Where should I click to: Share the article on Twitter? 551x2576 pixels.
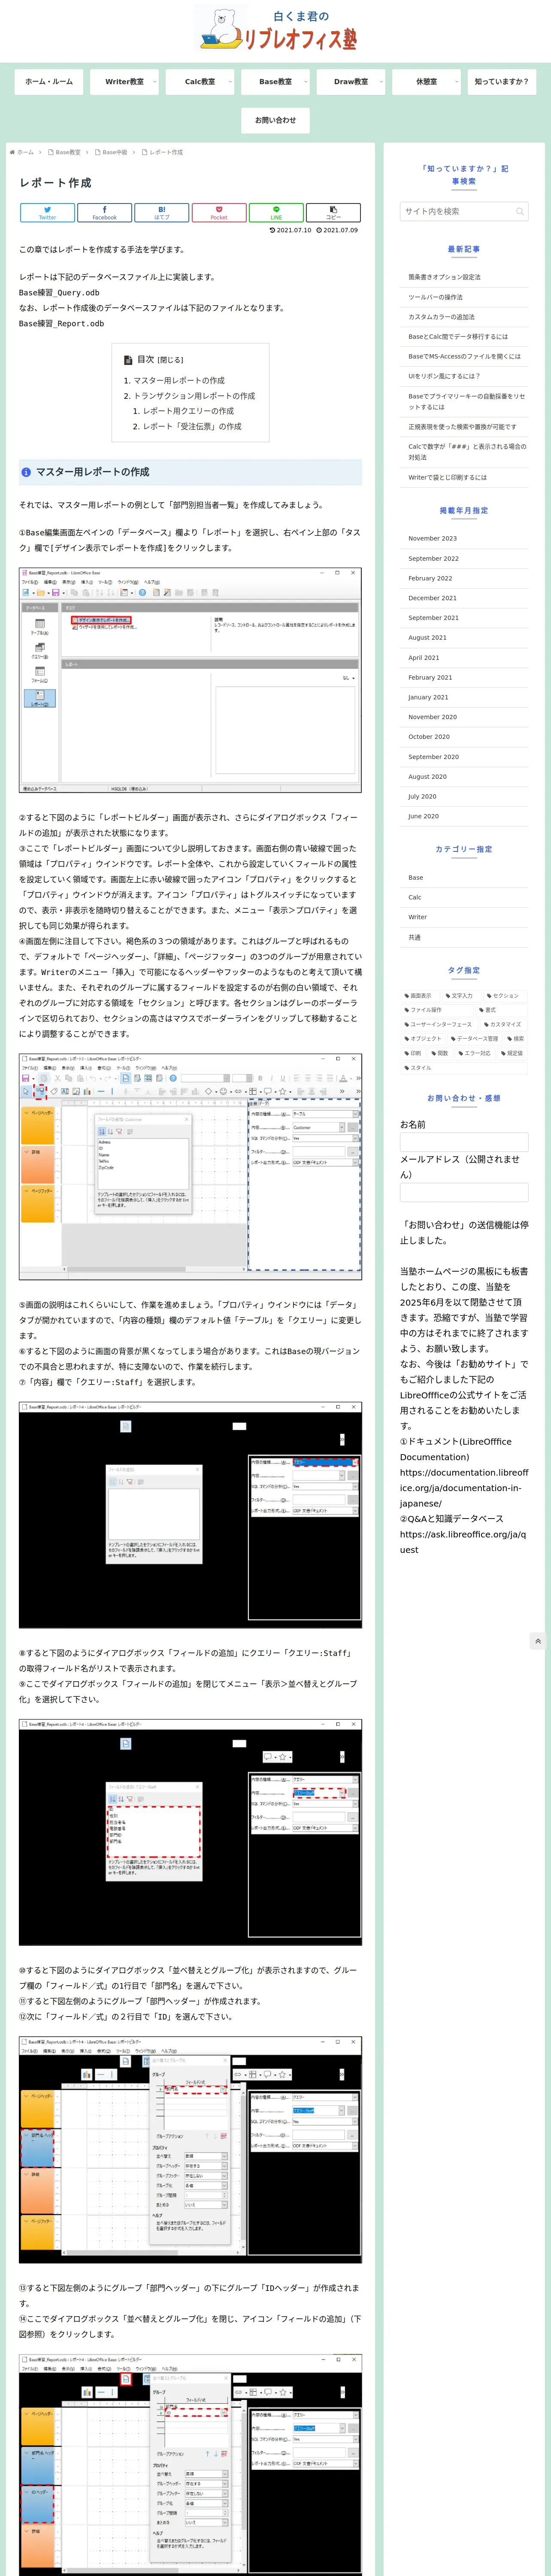[x=47, y=213]
